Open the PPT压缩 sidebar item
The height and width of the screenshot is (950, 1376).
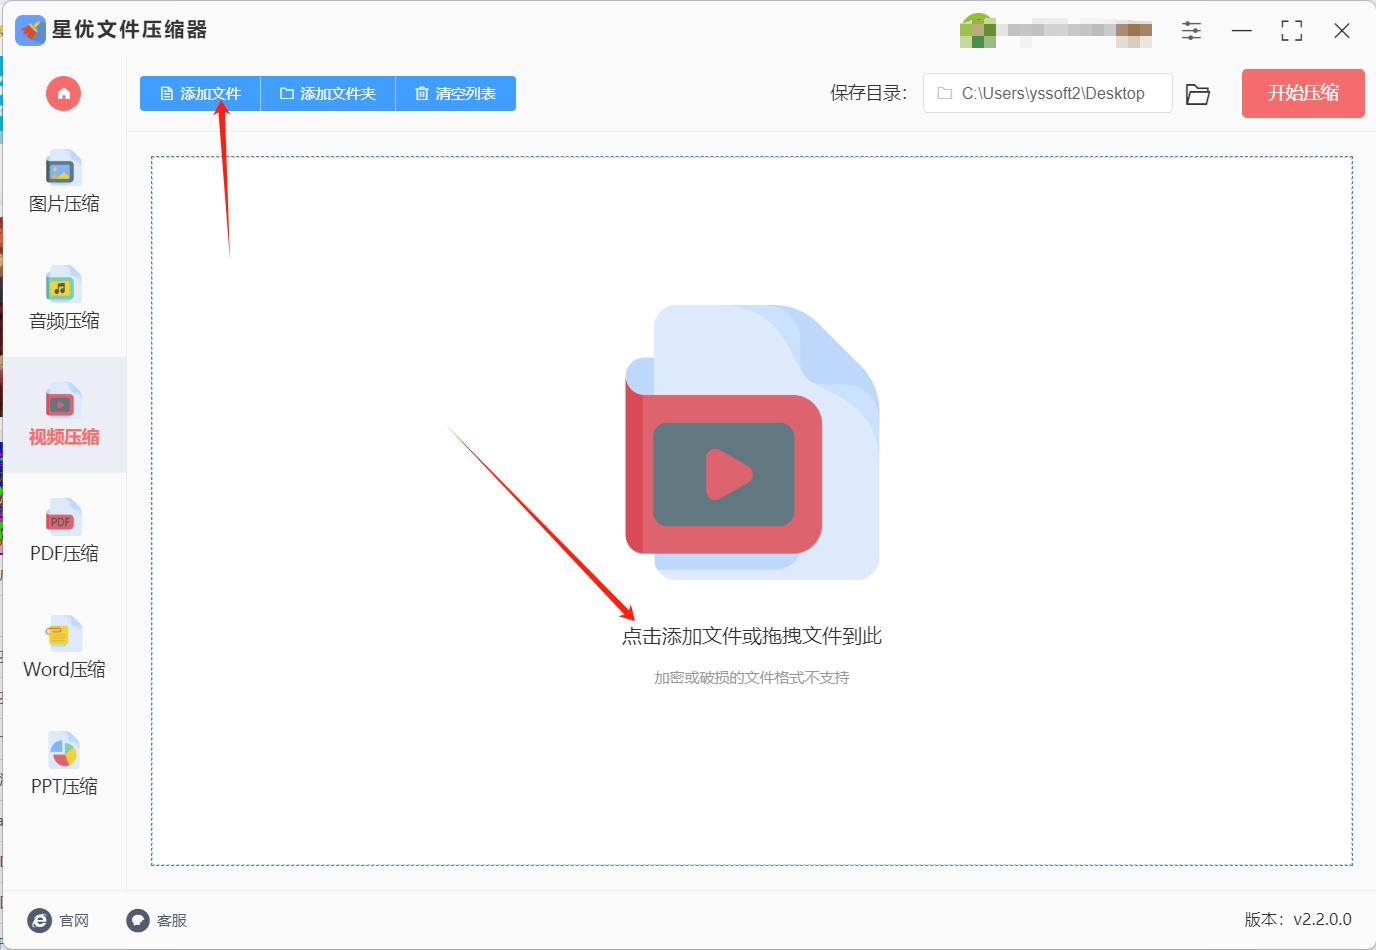tap(64, 765)
